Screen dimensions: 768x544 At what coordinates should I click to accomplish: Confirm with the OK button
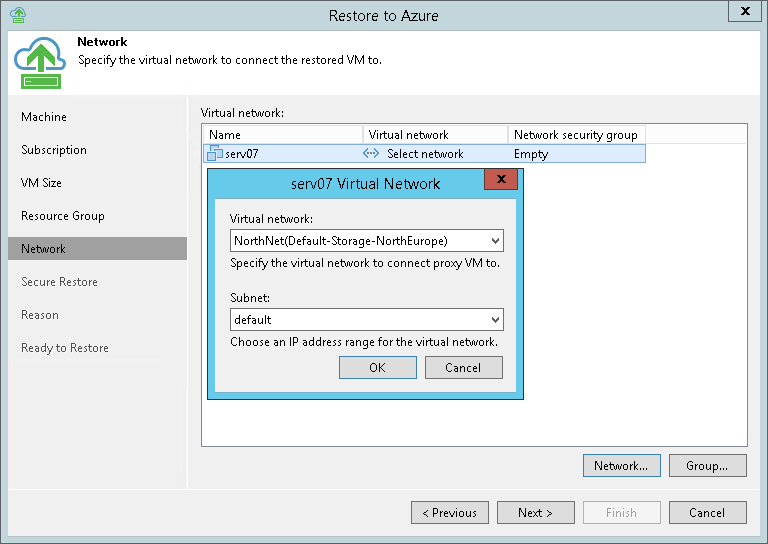(x=377, y=368)
